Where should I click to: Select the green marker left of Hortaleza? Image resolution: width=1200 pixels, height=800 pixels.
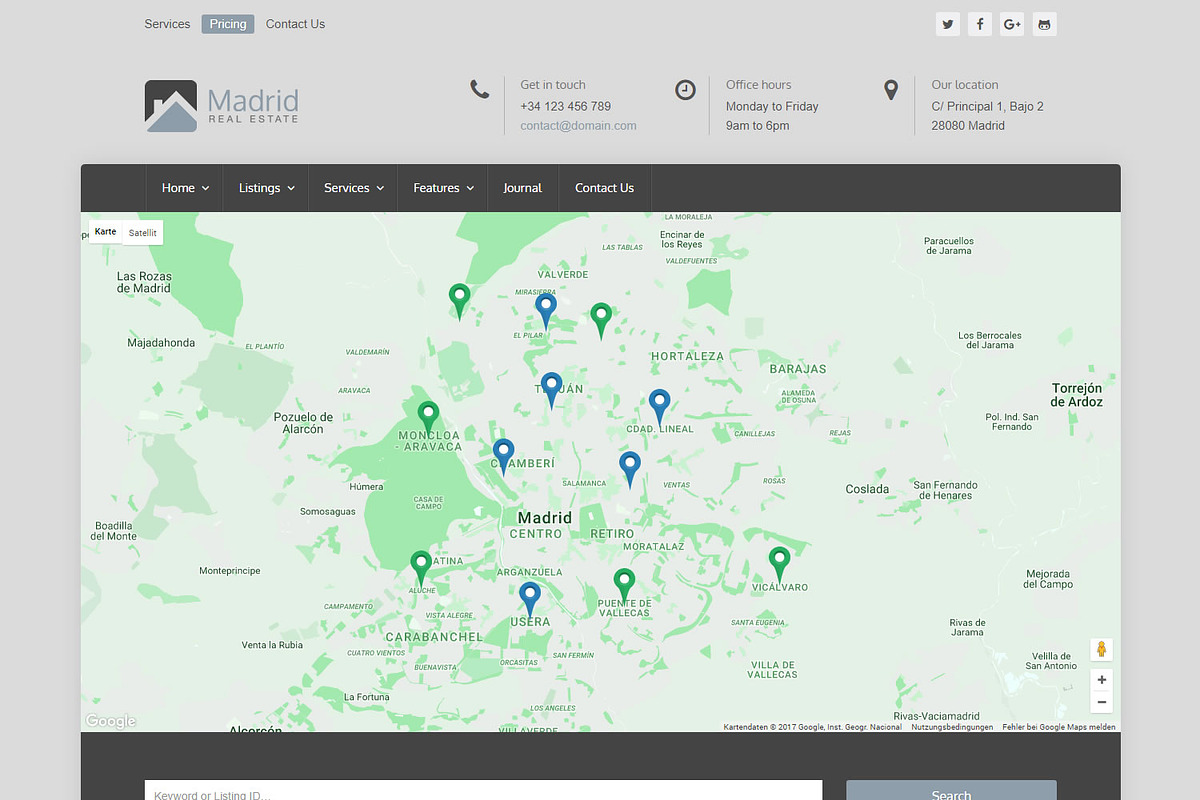[600, 320]
